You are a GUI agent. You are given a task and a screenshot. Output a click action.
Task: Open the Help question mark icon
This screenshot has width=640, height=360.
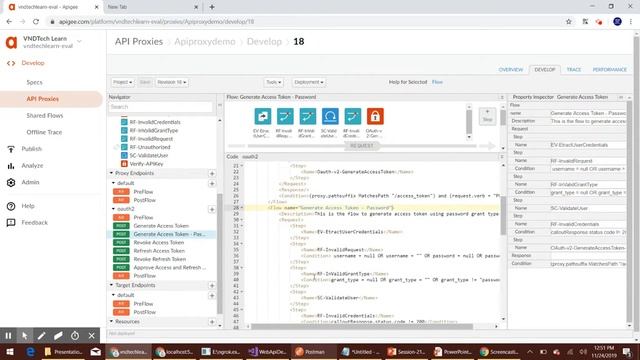[x=11, y=206]
